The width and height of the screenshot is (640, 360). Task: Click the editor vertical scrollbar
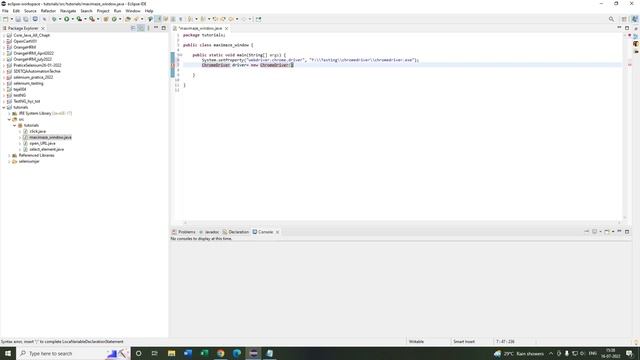[624, 127]
